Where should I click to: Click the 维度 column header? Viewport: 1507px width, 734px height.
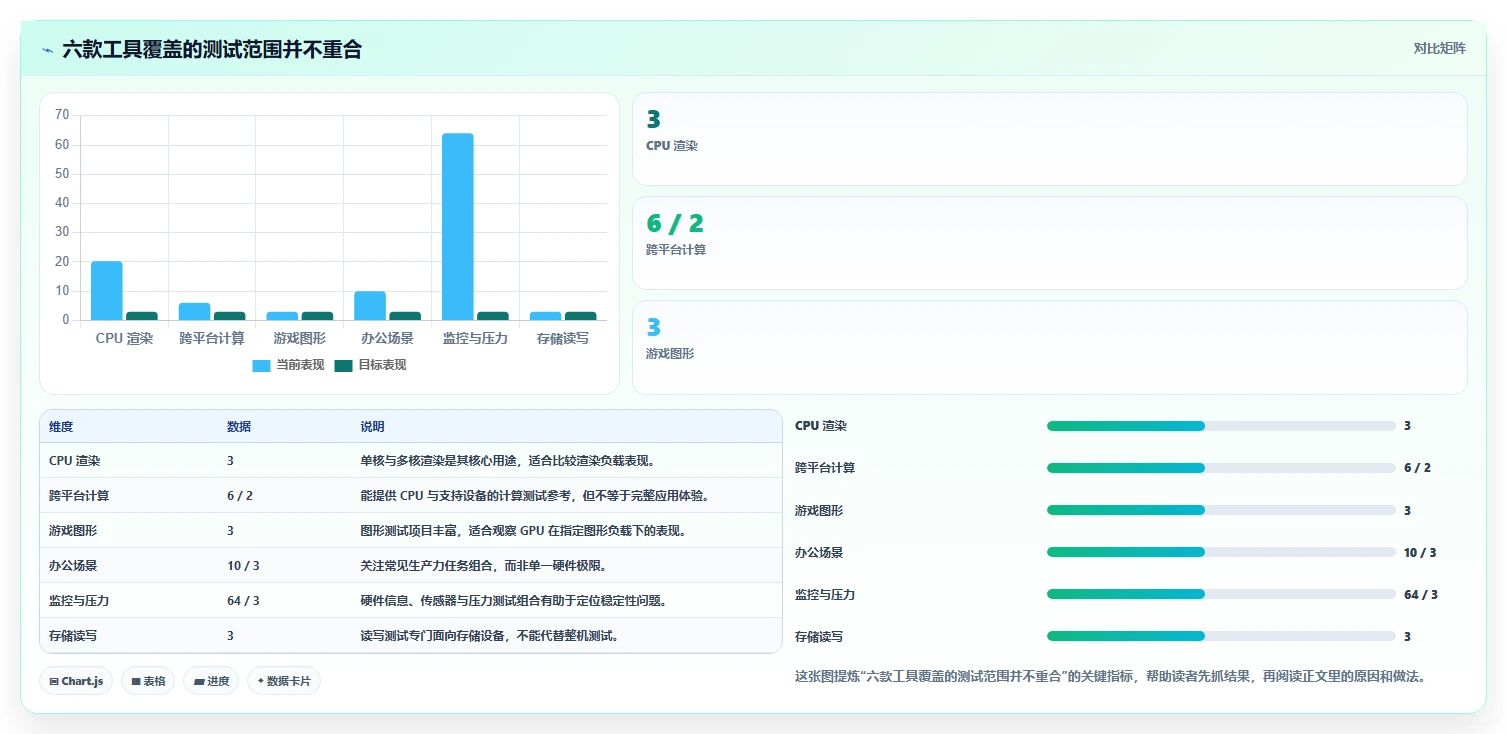[61, 427]
